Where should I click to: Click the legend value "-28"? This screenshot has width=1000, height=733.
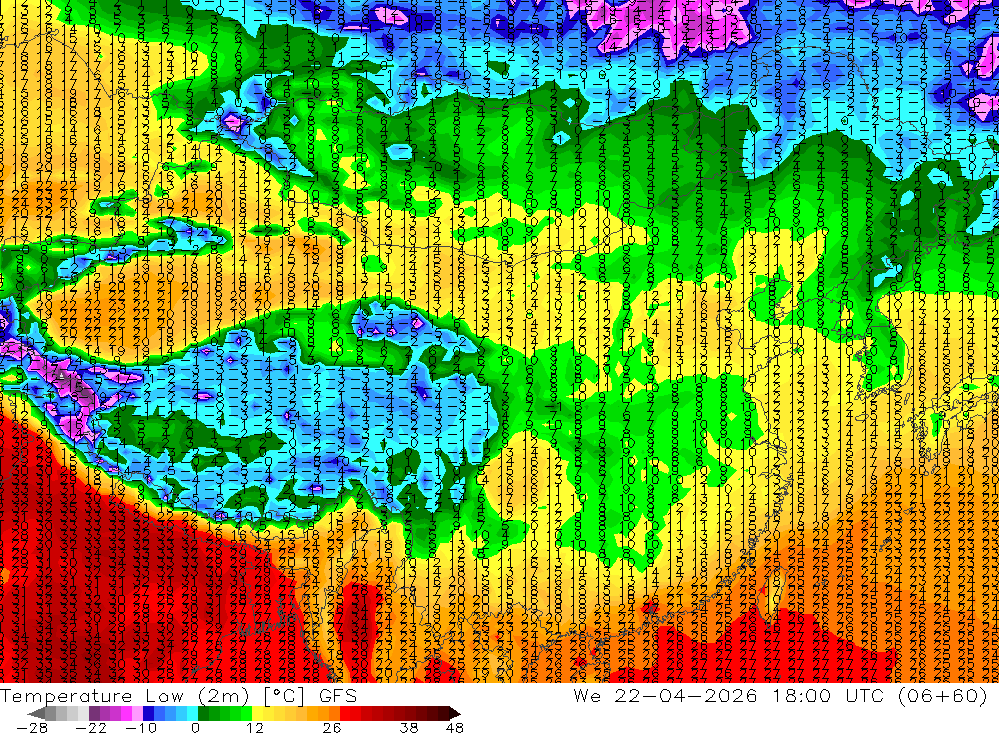point(32,727)
